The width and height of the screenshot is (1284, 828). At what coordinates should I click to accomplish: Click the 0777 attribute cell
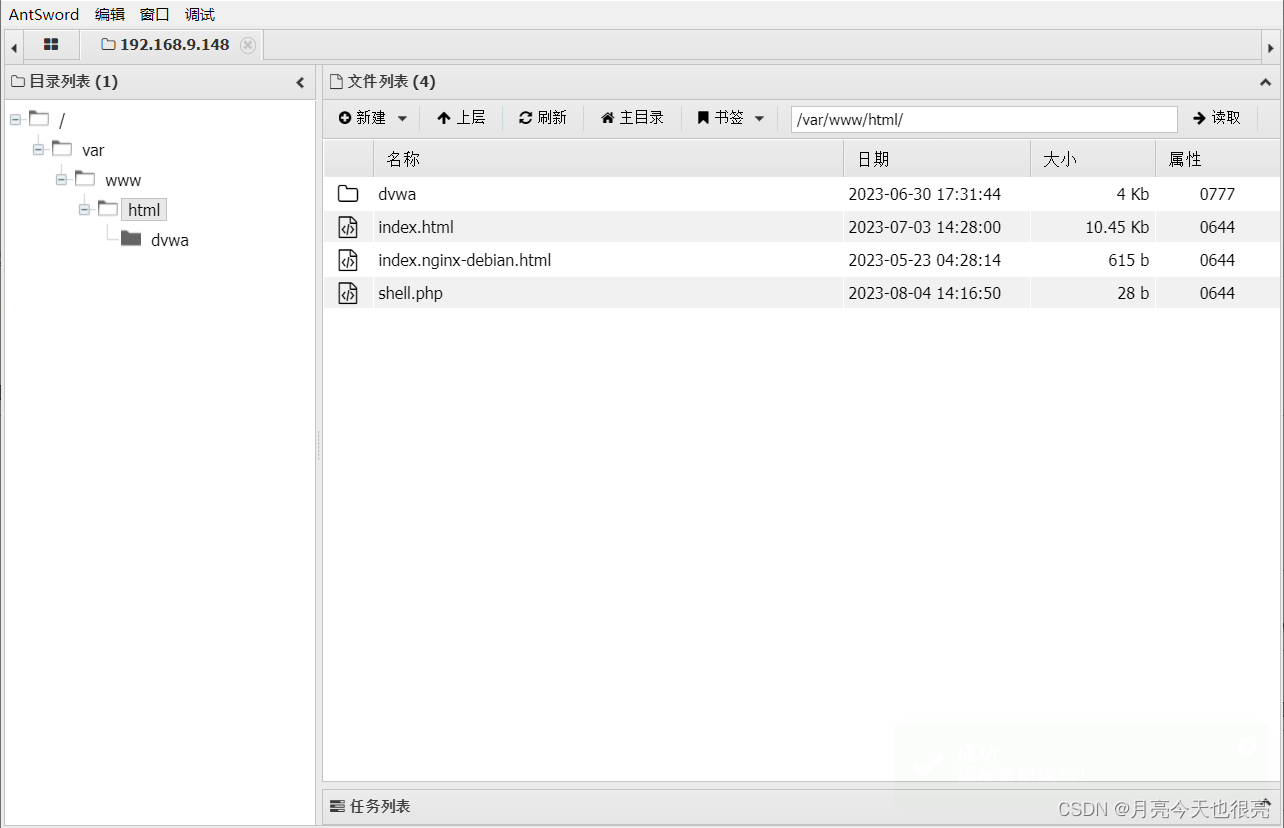pyautogui.click(x=1217, y=194)
